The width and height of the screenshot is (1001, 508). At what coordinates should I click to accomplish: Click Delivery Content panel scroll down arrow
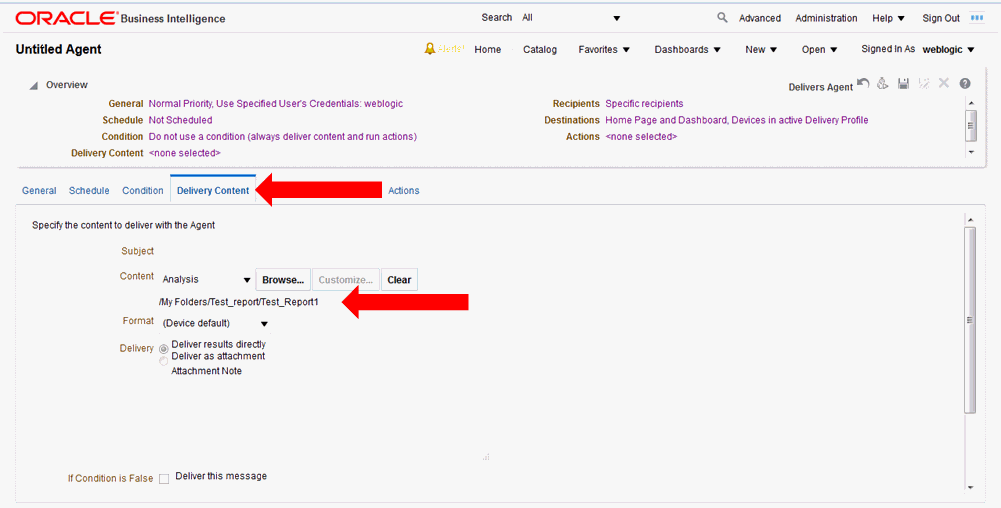pyautogui.click(x=971, y=487)
